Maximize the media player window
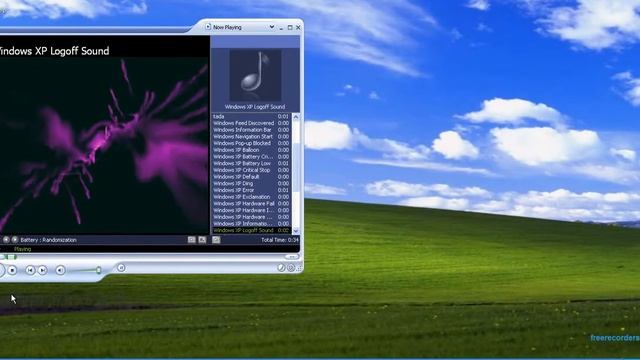 tap(290, 27)
